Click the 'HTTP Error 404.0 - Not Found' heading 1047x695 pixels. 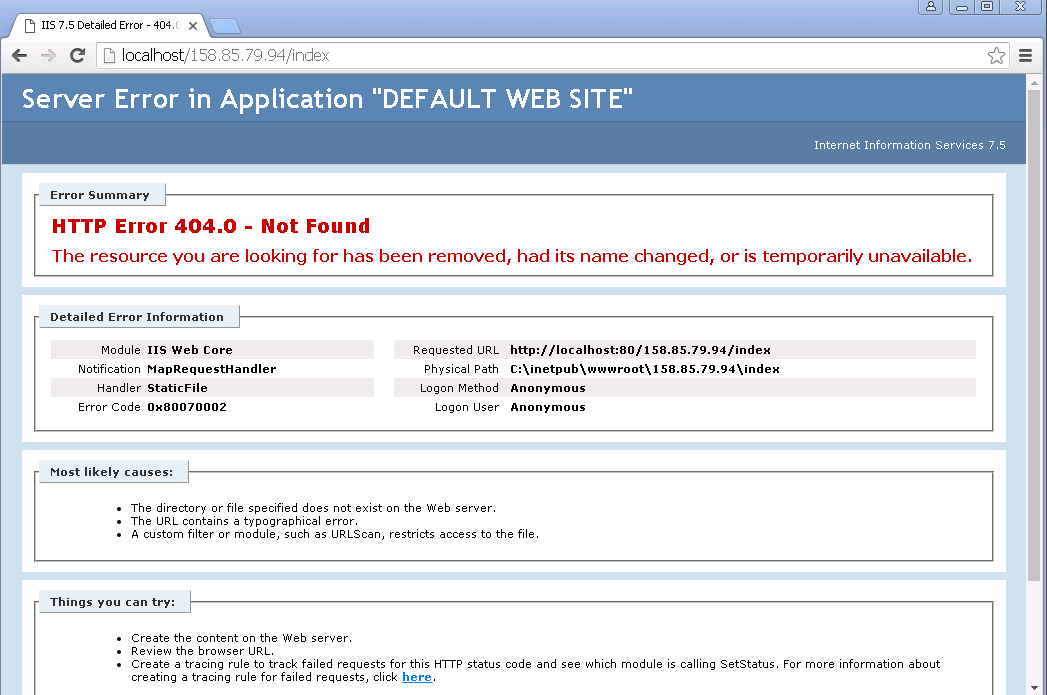pyautogui.click(x=211, y=226)
